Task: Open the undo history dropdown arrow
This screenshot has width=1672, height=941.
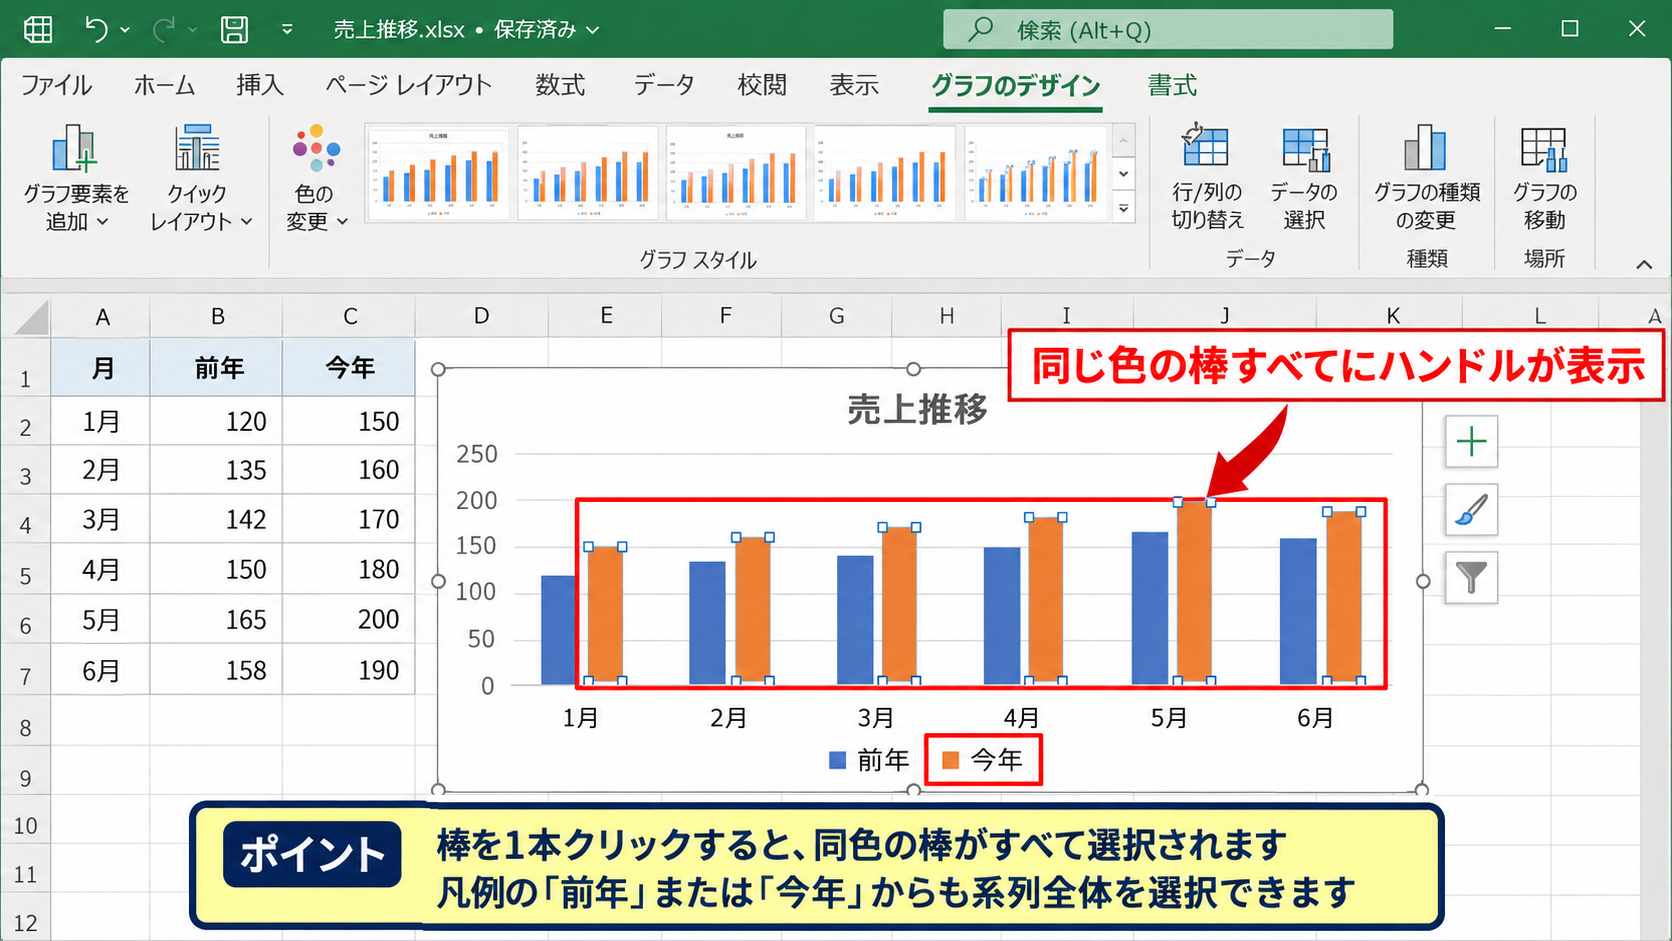Action: [125, 30]
